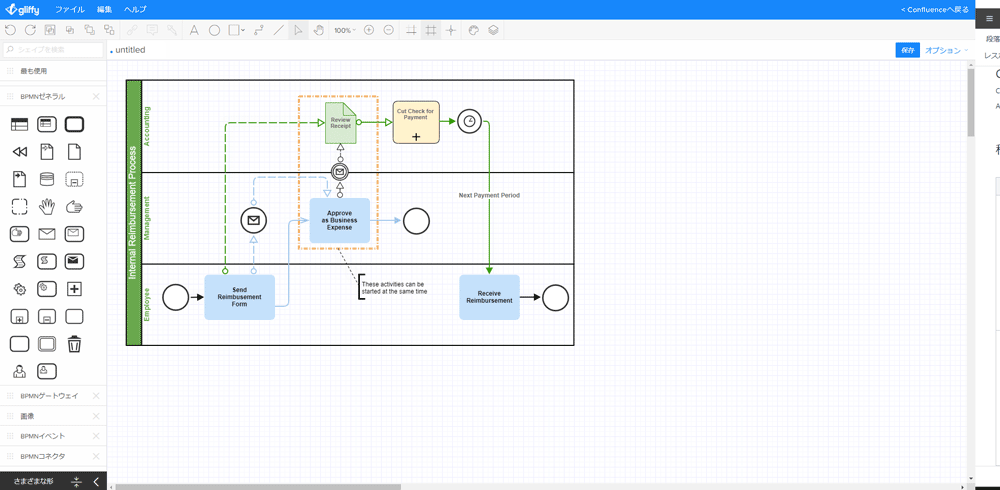This screenshot has width=1000, height=490.
Task: Open the ファイル menu
Action: click(68, 10)
